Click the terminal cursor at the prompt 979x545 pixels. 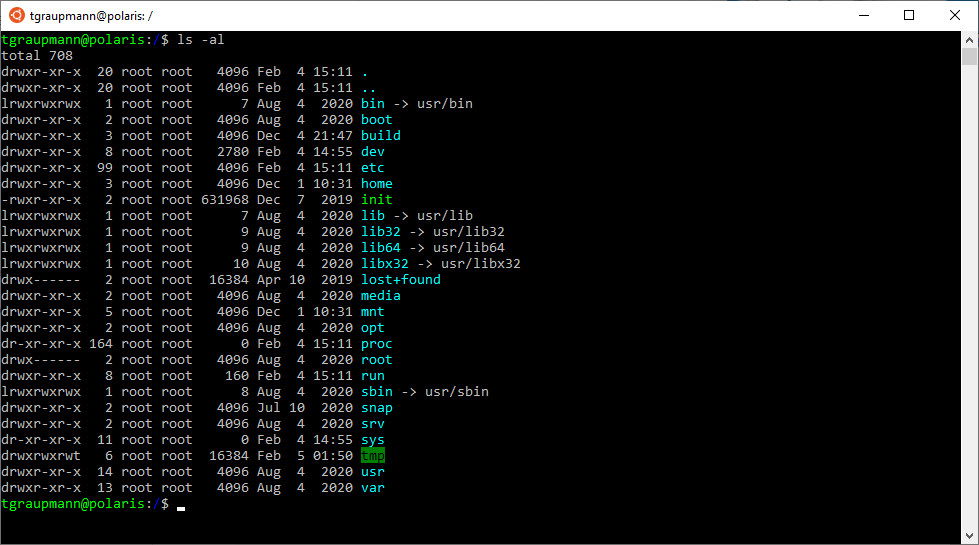click(181, 509)
